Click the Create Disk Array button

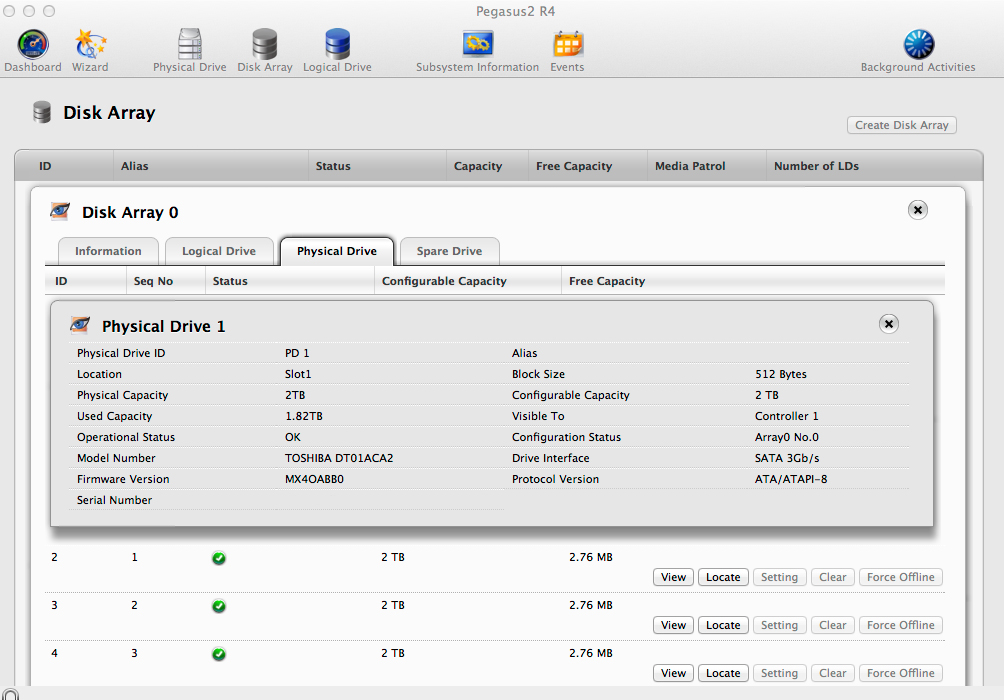[x=902, y=125]
